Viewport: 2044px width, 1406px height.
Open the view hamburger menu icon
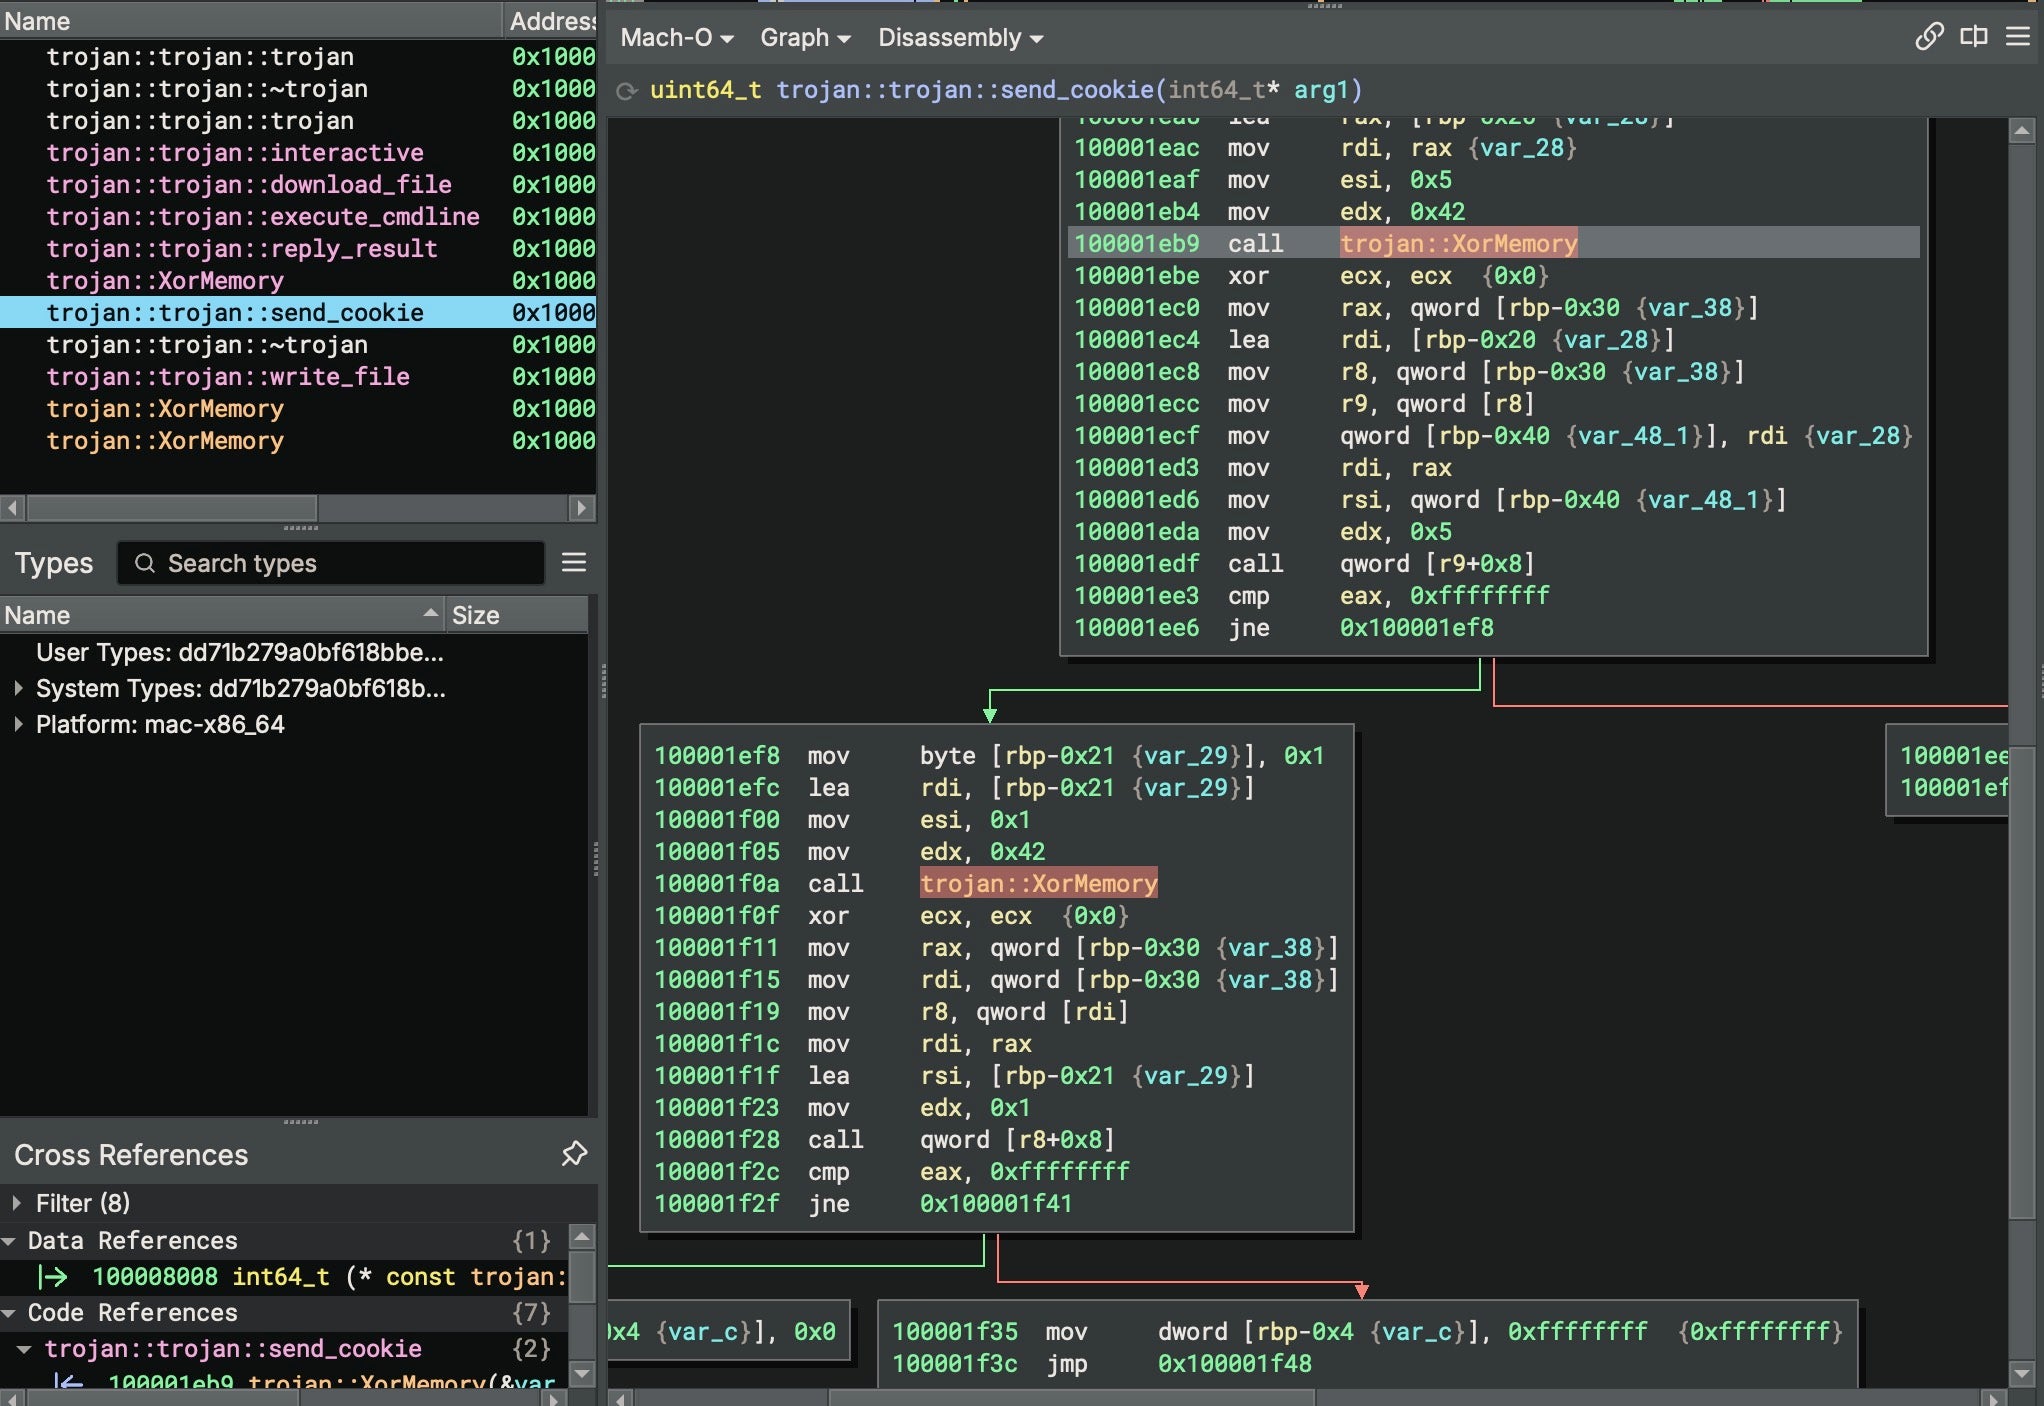point(2018,37)
